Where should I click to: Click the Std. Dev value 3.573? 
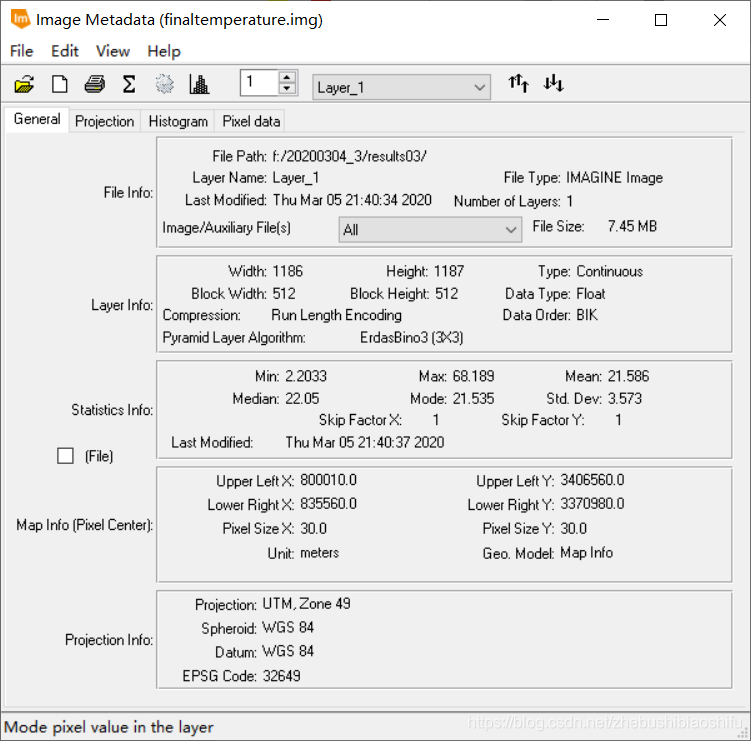pos(625,399)
